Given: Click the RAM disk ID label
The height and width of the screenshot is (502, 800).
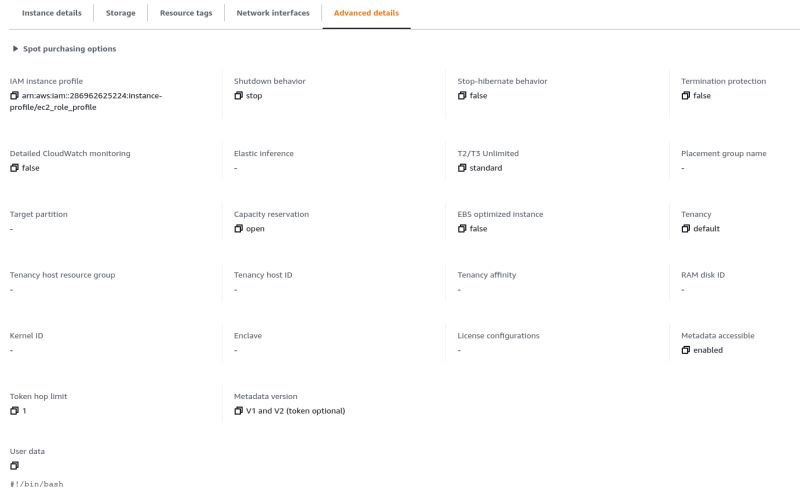Looking at the screenshot, I should (703, 275).
